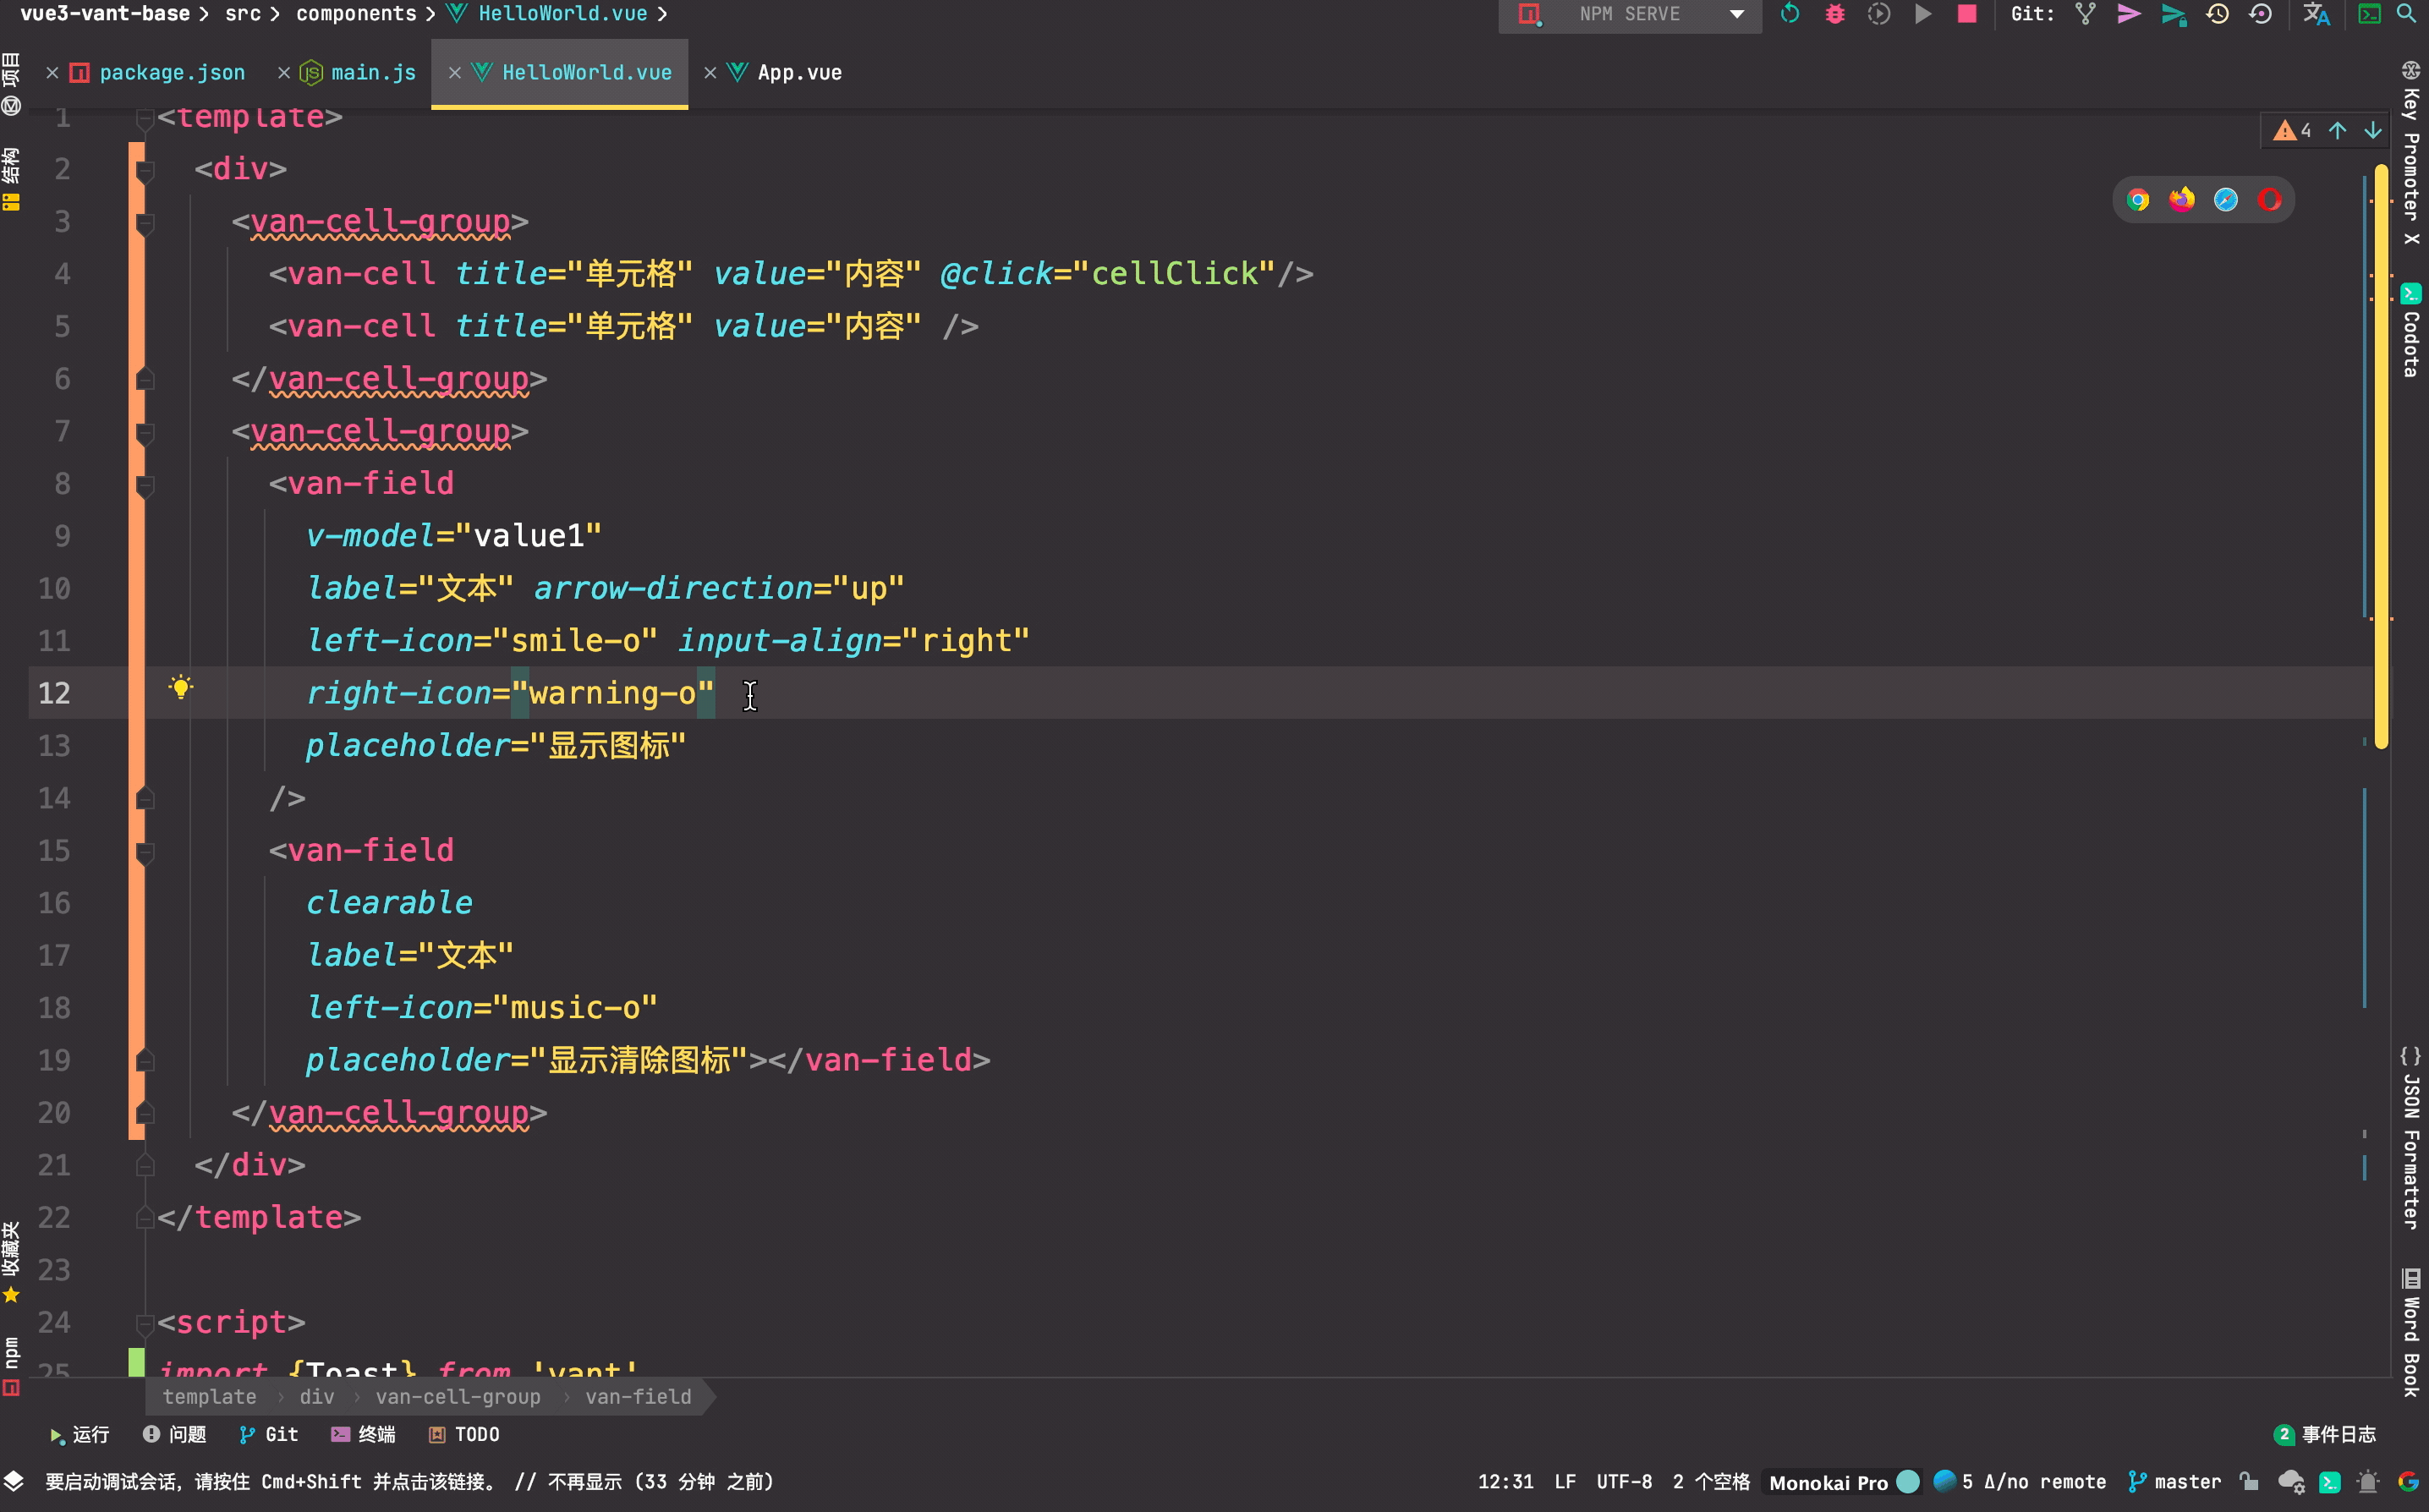Collapse the van-field fold on line 8
2429x1512 pixels.
tap(145, 485)
